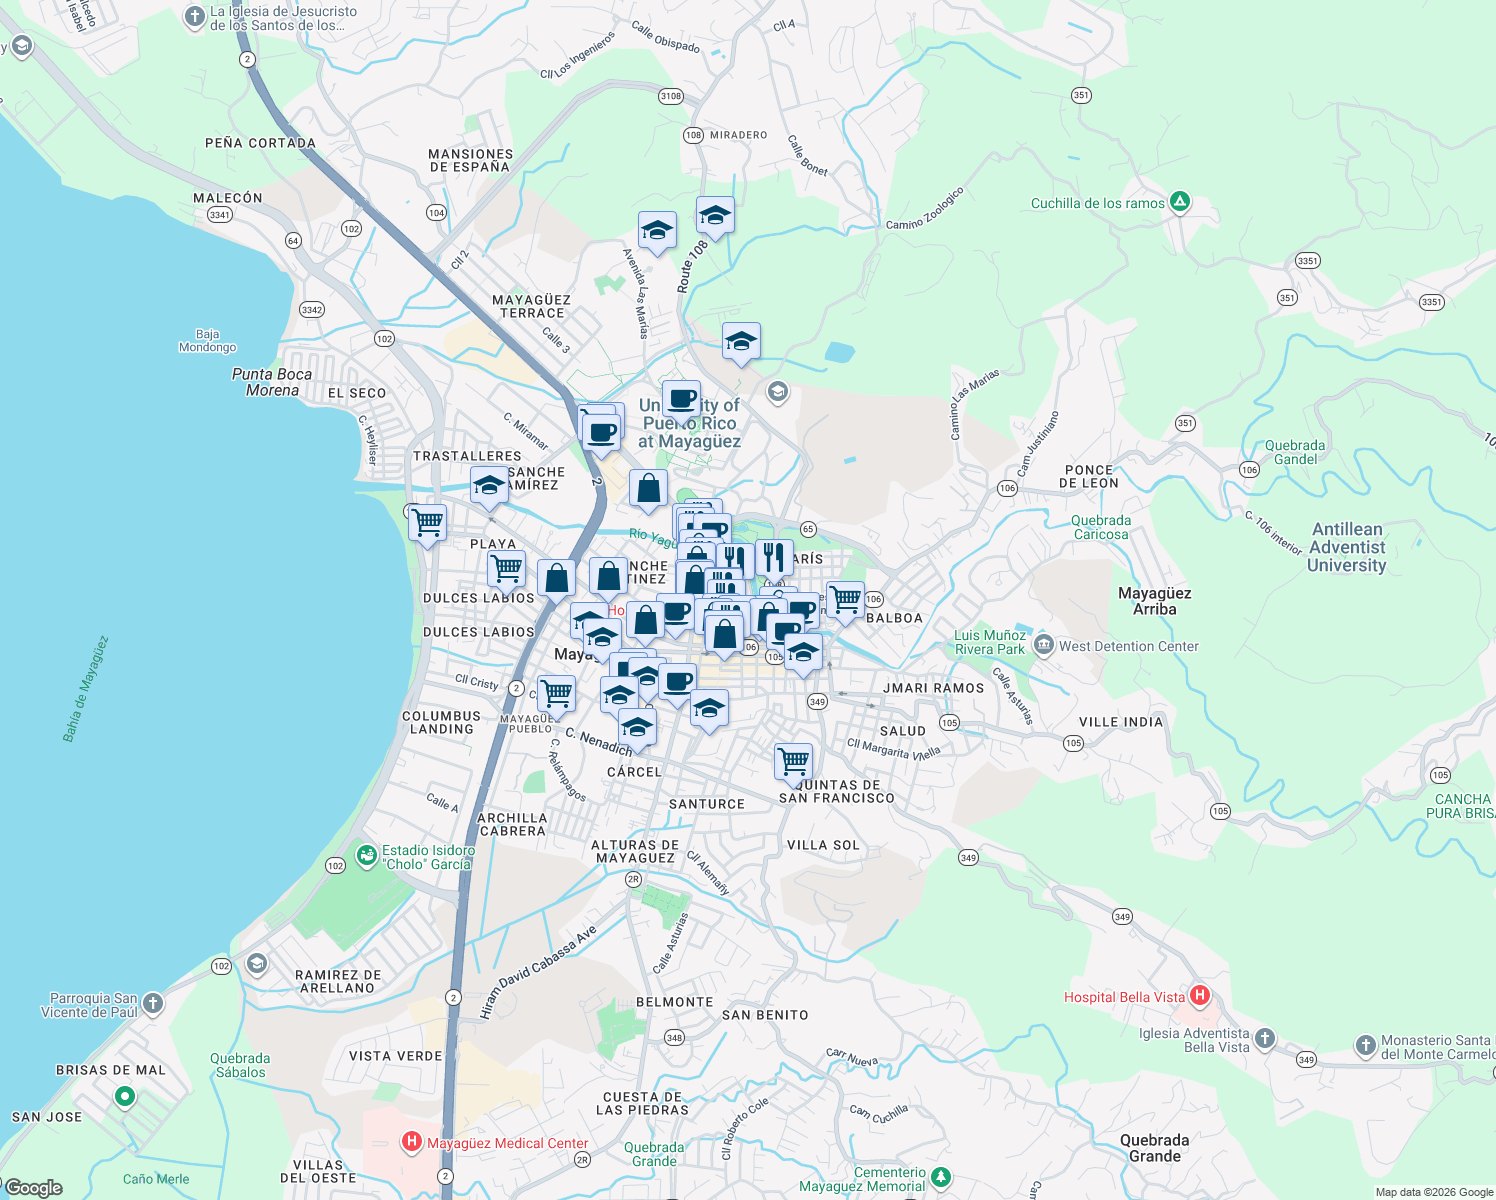Click the church marker at Iglesia Adventista Bella Vista
Viewport: 1496px width, 1200px height.
pos(1264,1039)
